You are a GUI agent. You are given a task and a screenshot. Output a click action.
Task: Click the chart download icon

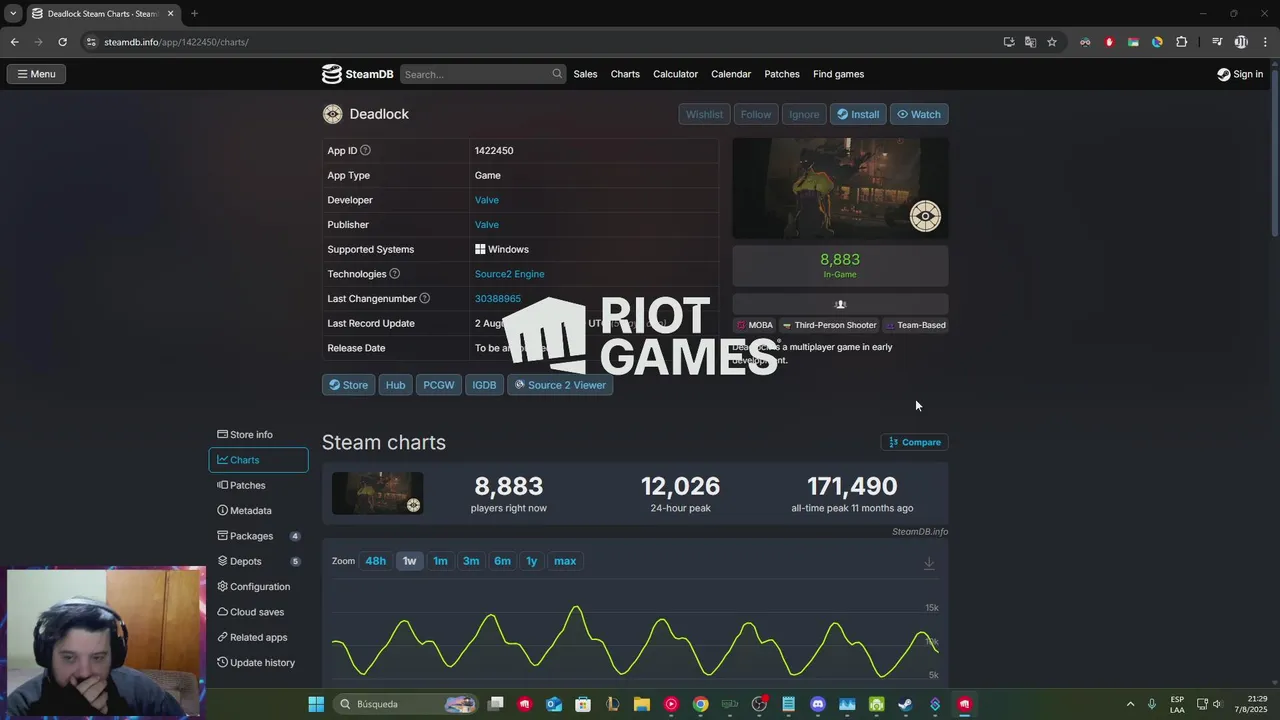coord(929,563)
